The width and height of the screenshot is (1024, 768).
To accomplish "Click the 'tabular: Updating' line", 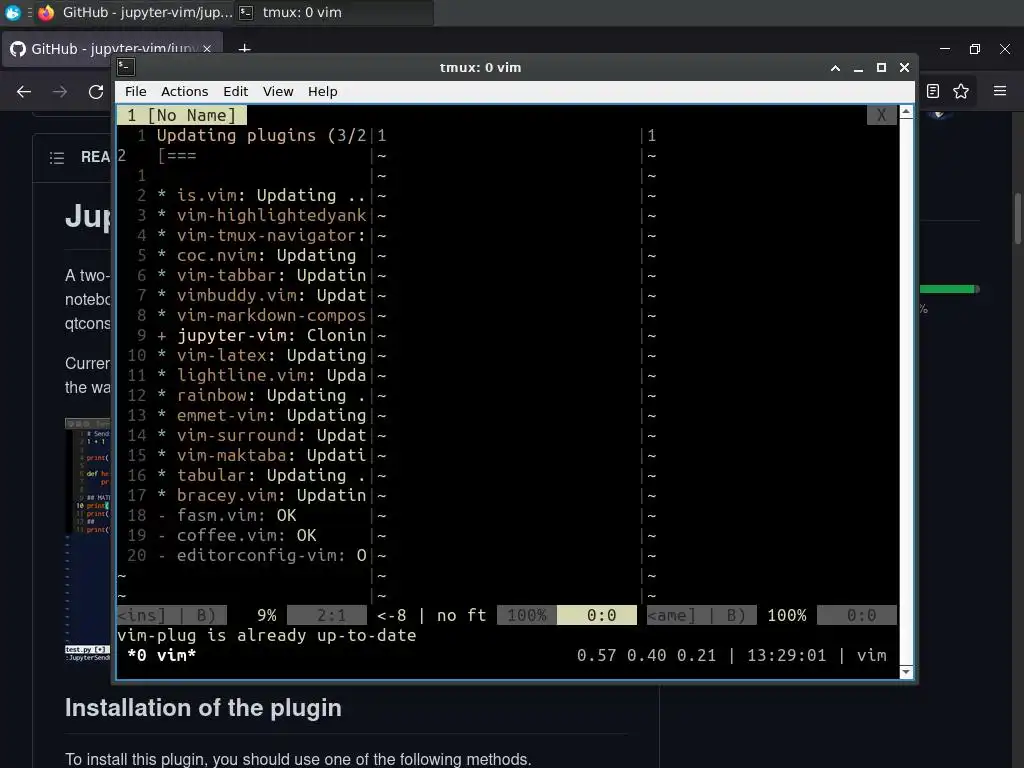I will 261,475.
